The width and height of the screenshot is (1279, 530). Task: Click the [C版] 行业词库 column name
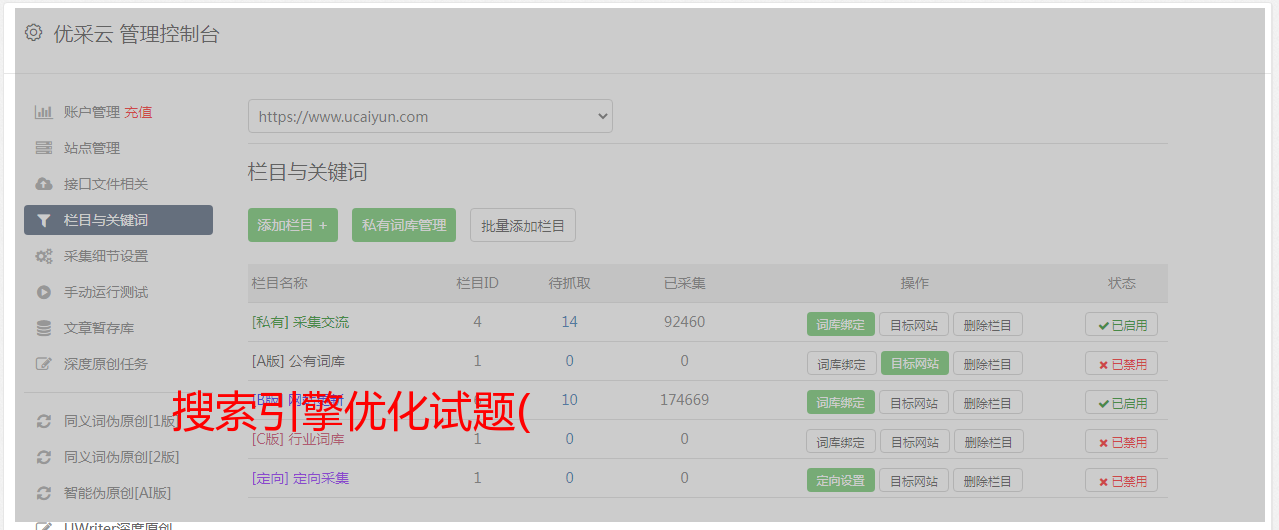tap(298, 439)
